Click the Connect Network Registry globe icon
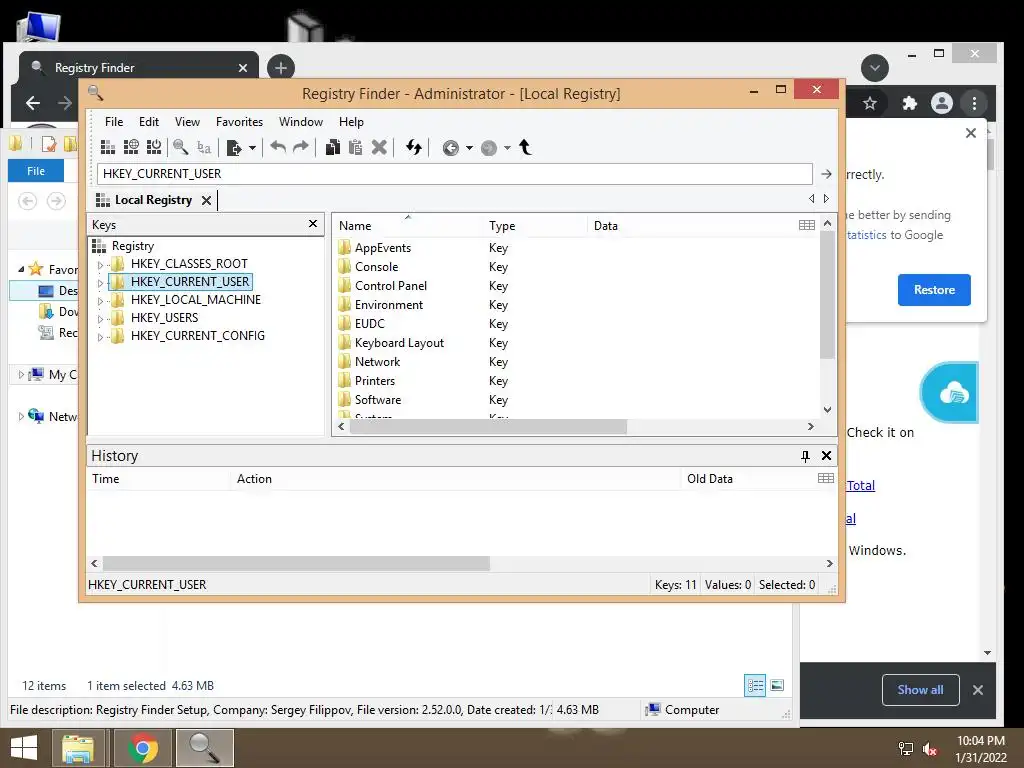The image size is (1024, 768). (131, 148)
